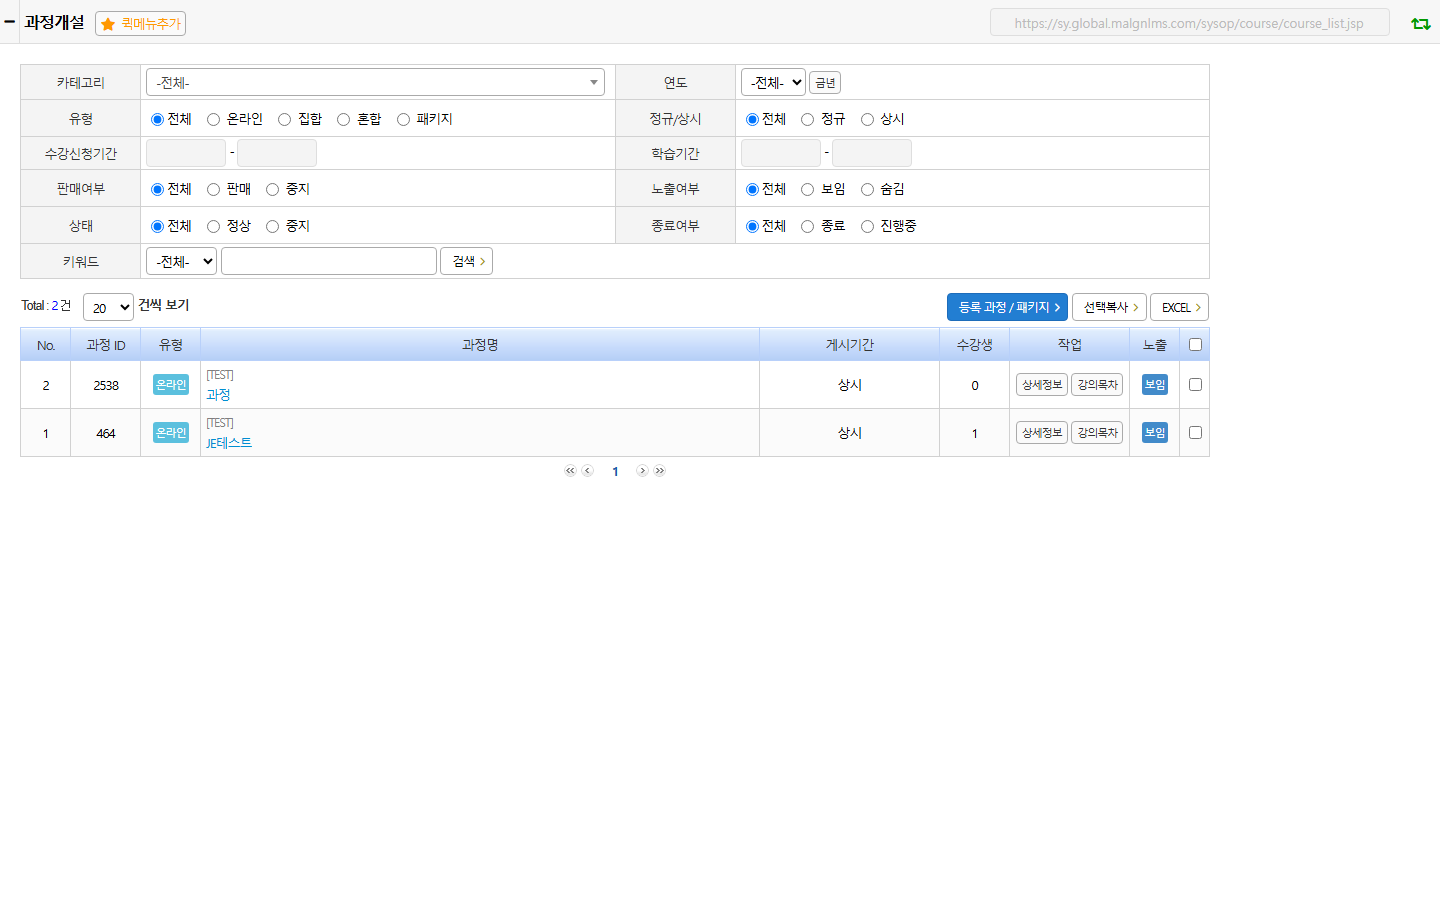Click the 학습기간 end date field
Screen dimensions: 1440x900
(x=872, y=153)
